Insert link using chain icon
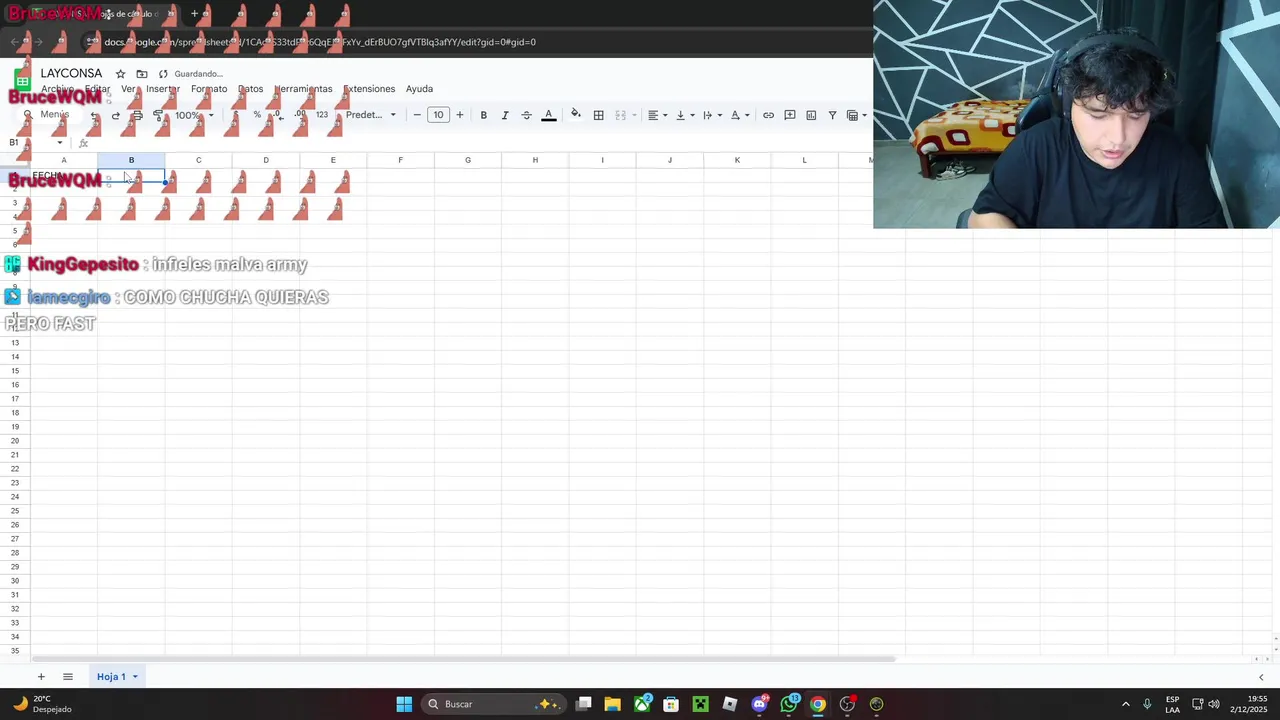The image size is (1280, 720). (x=768, y=115)
